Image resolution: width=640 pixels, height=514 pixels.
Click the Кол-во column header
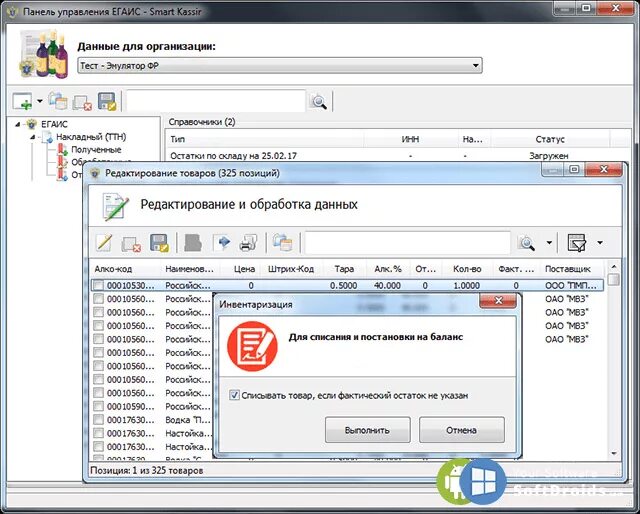point(467,269)
